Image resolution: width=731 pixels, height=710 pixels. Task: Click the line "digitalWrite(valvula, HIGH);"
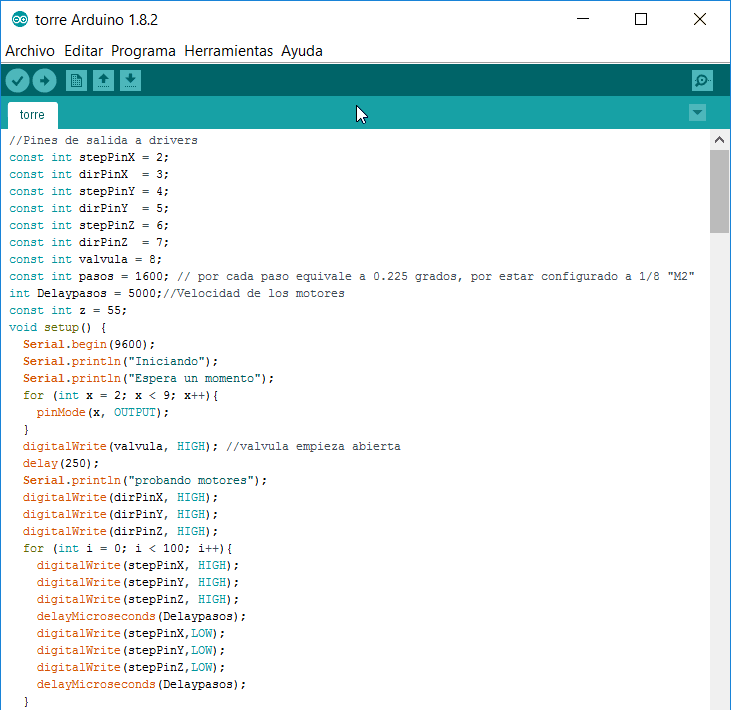[120, 446]
